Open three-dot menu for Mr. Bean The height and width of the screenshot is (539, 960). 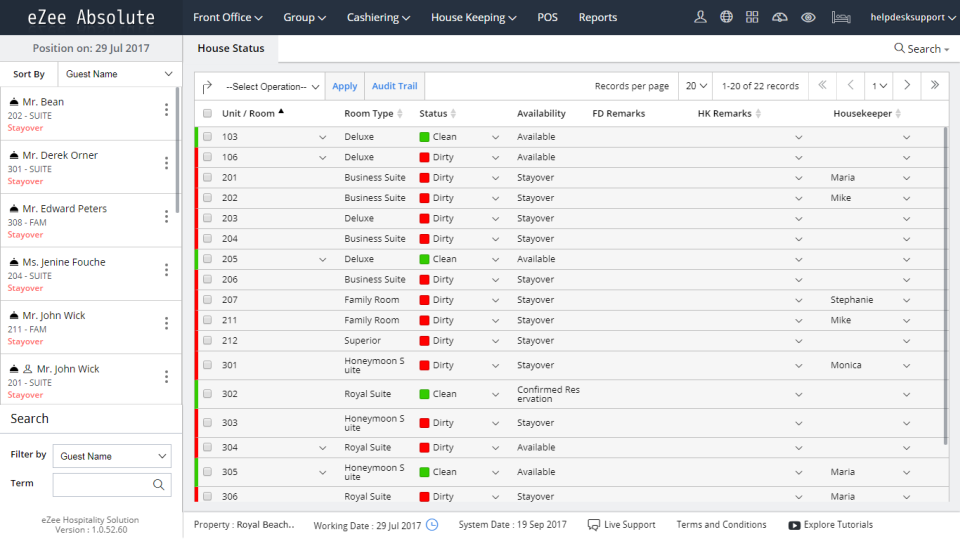[x=166, y=110]
